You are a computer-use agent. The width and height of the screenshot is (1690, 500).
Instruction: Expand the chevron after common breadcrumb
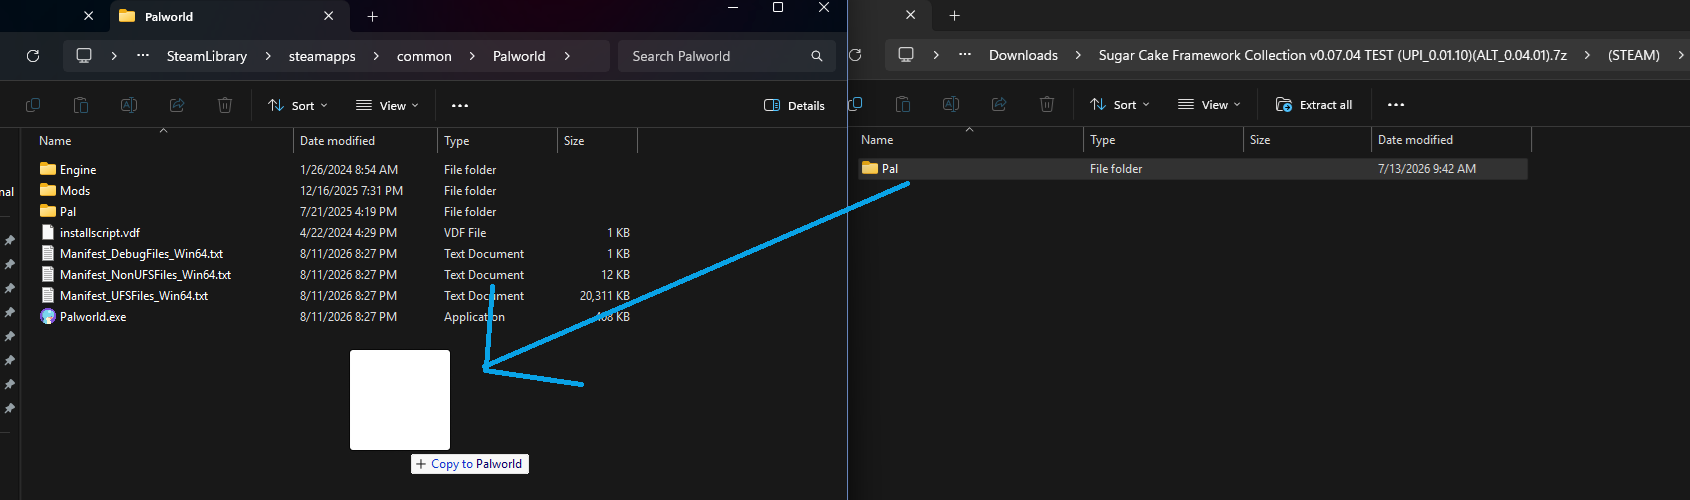[x=472, y=56]
